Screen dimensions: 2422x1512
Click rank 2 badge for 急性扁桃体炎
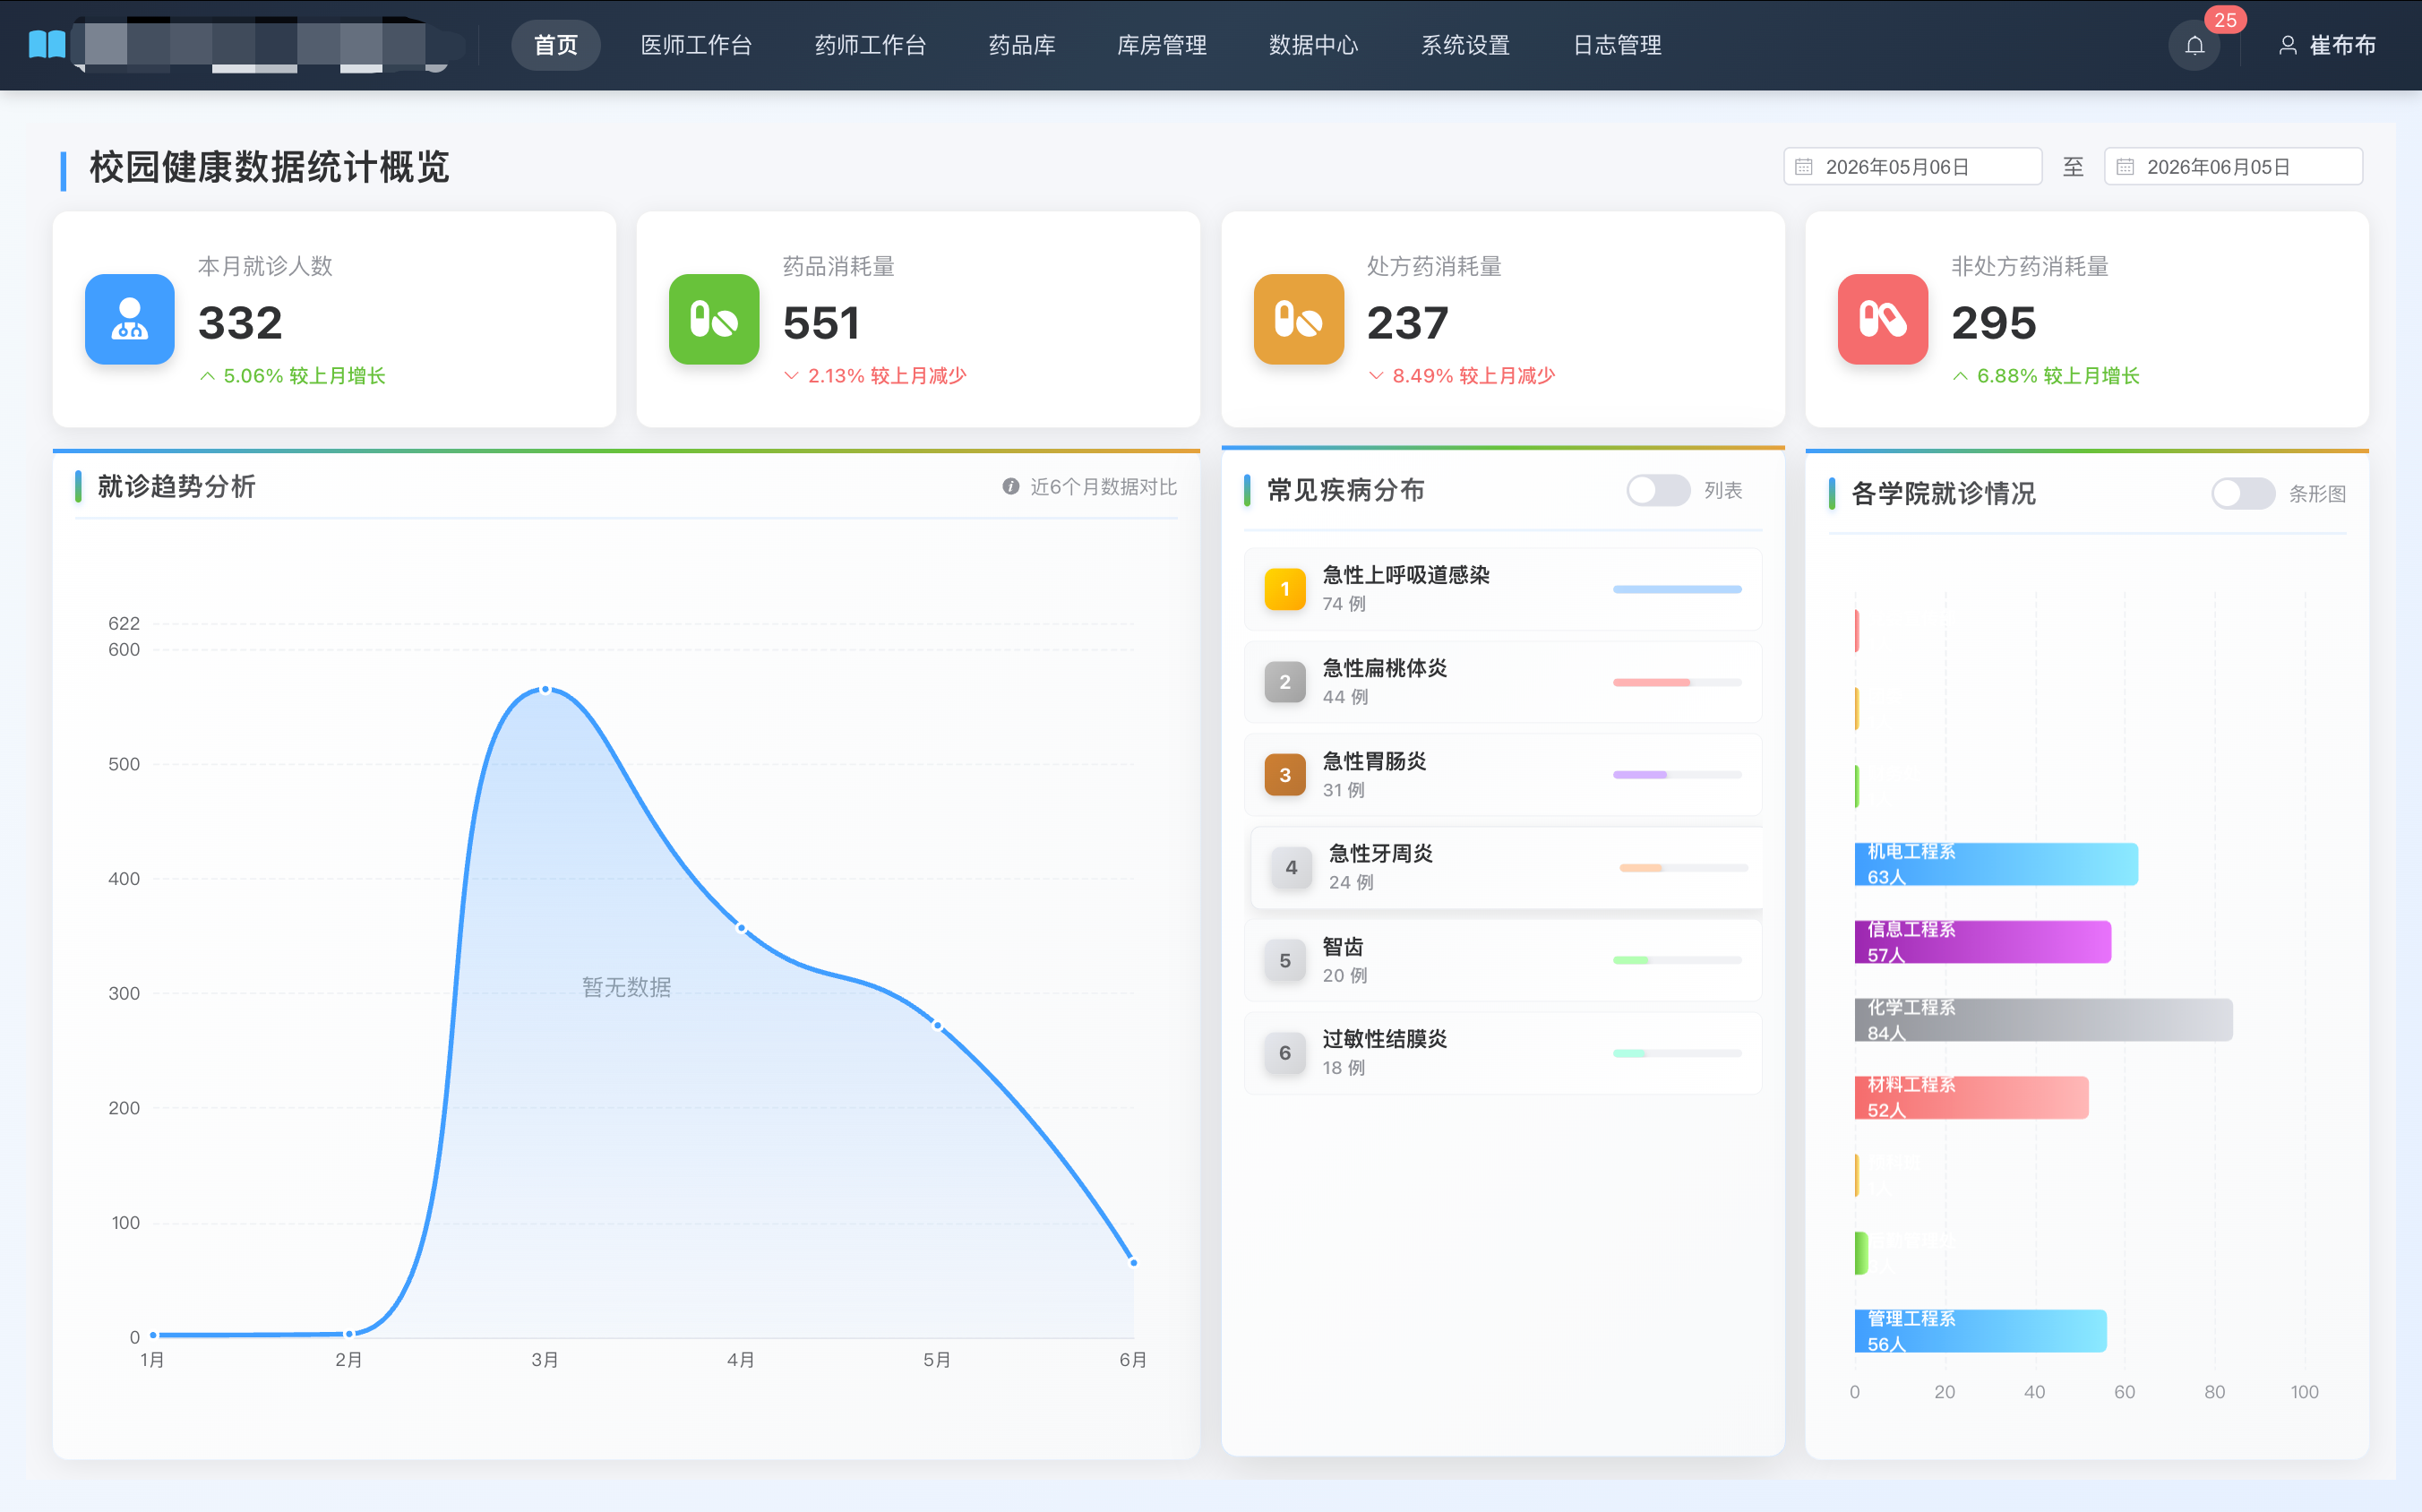click(1285, 682)
